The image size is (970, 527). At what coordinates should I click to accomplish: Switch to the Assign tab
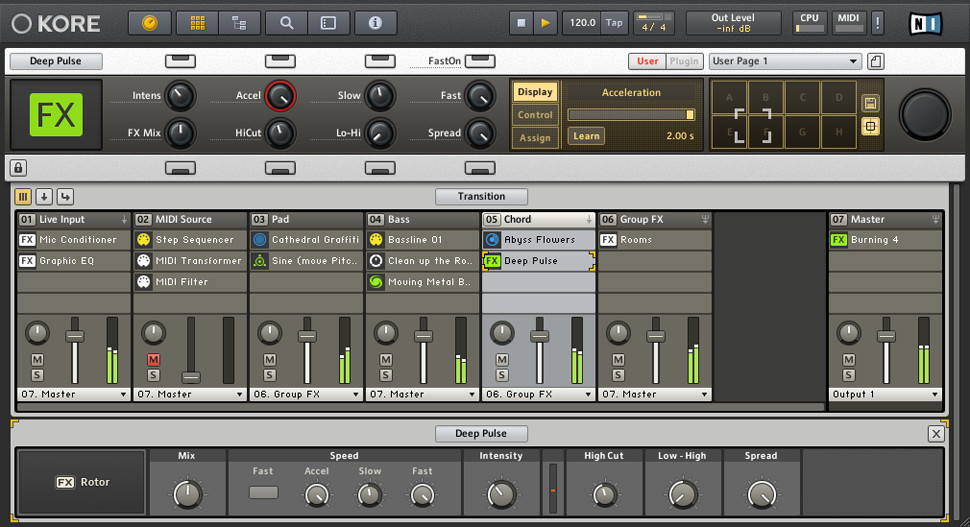click(x=535, y=138)
